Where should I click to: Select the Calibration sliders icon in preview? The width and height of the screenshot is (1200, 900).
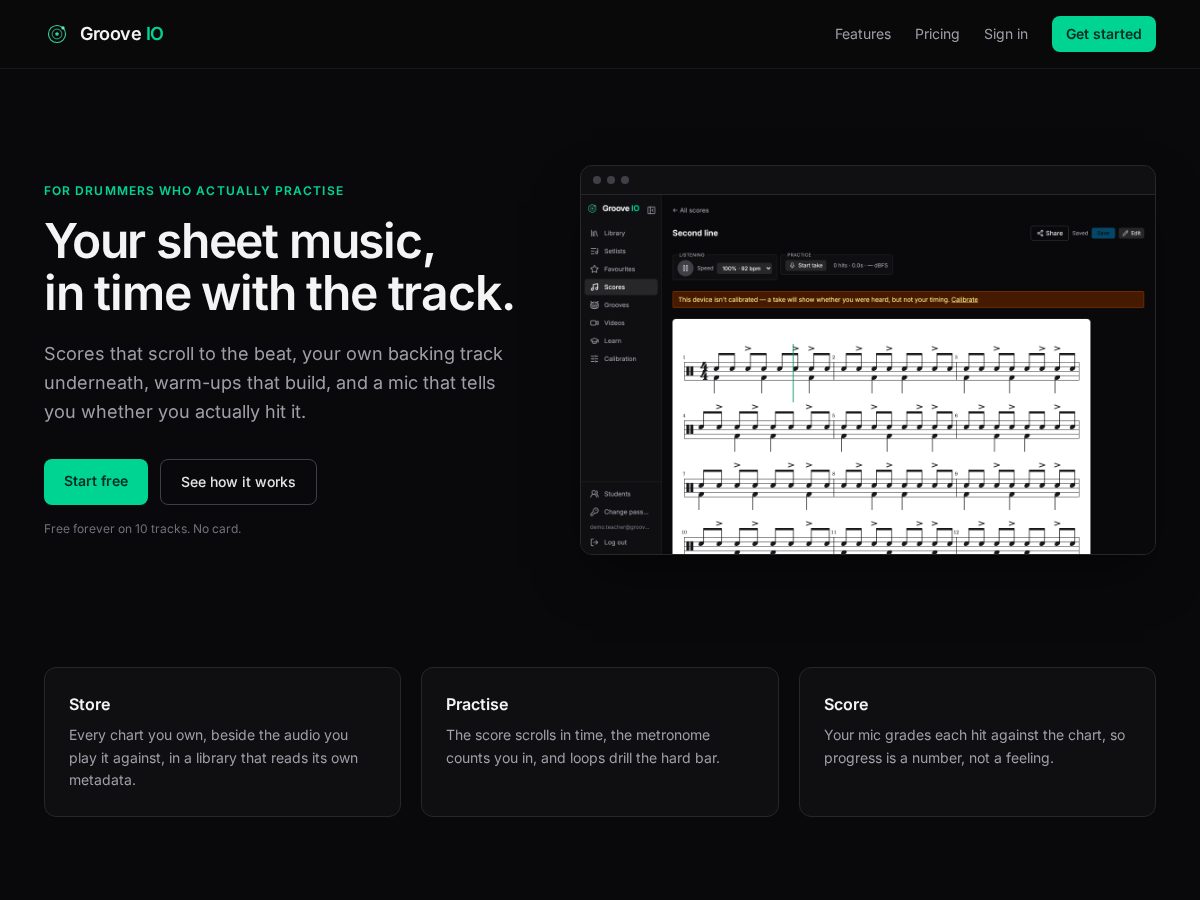594,359
